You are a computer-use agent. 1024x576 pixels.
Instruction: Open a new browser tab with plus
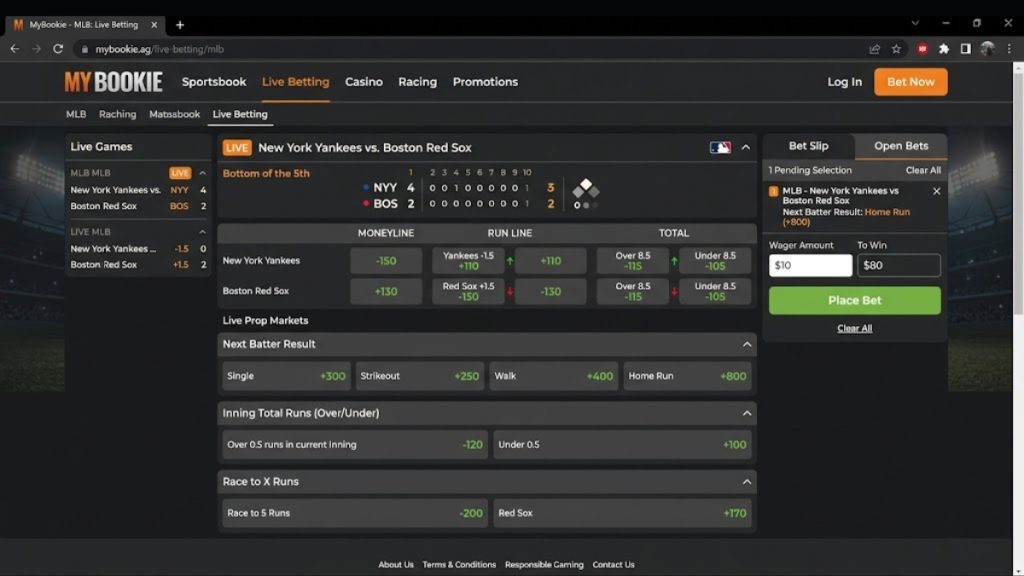tap(180, 25)
